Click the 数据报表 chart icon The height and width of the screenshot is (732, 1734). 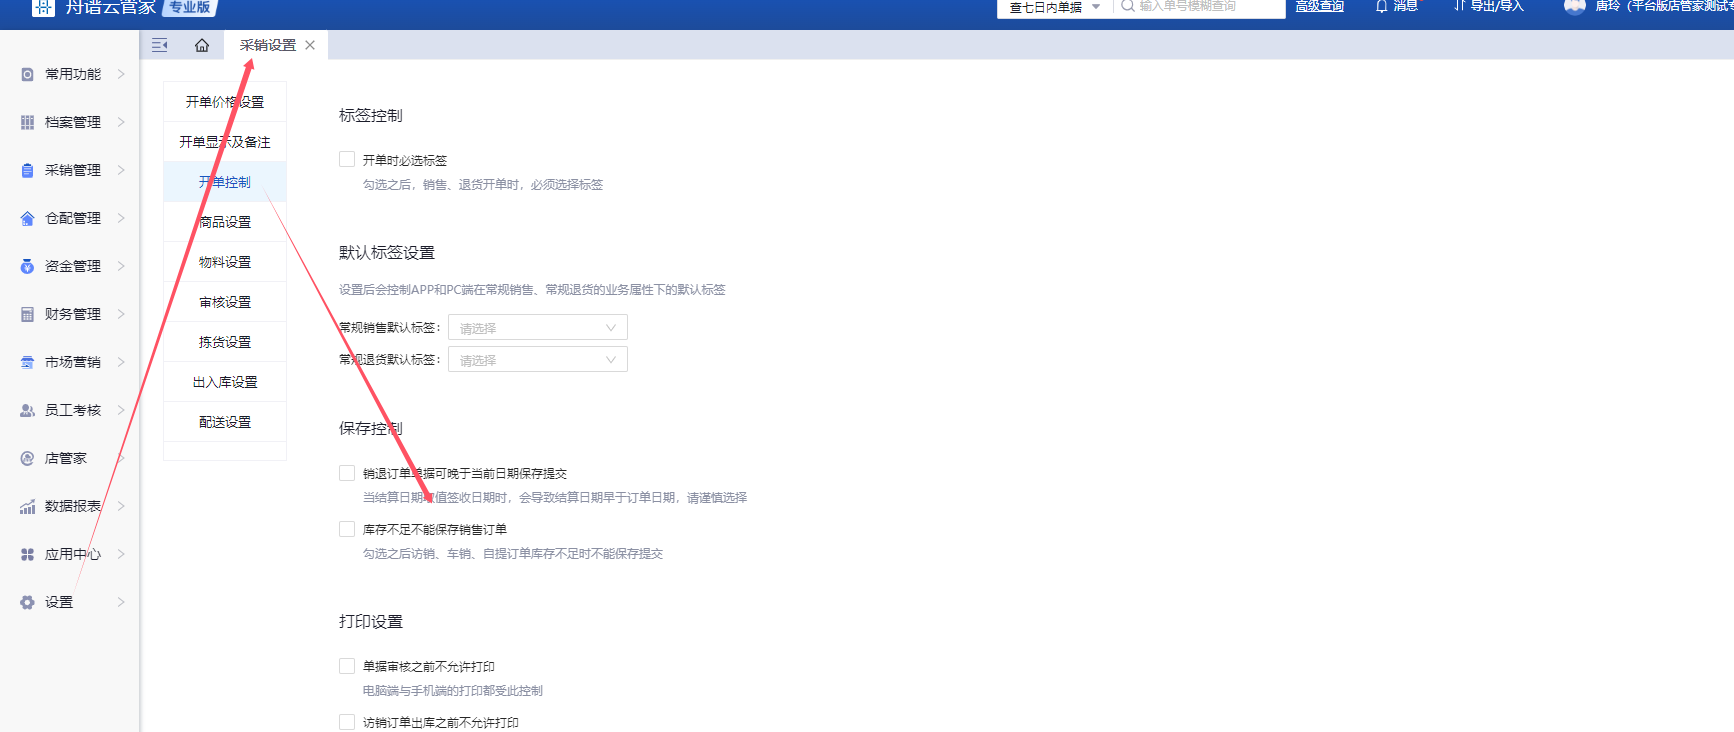(27, 506)
